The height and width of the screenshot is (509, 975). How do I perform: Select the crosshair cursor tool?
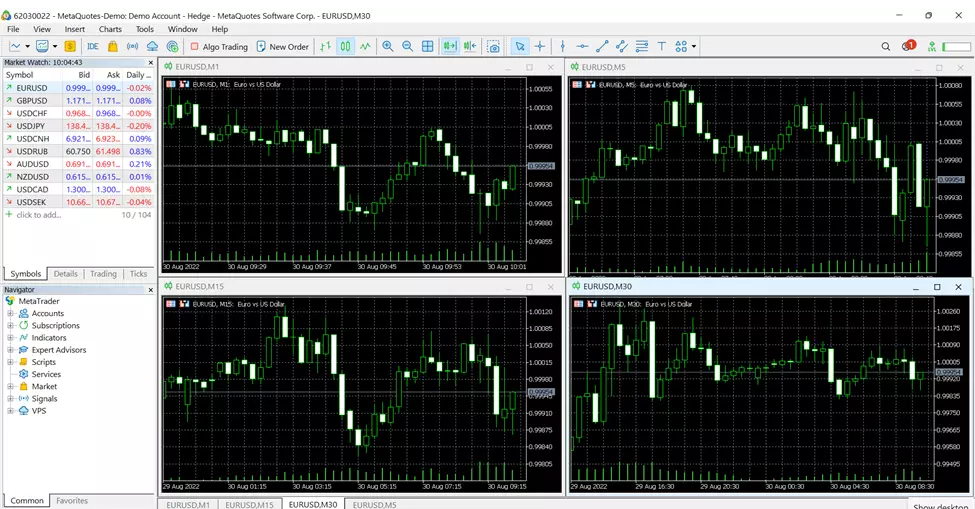[x=540, y=46]
